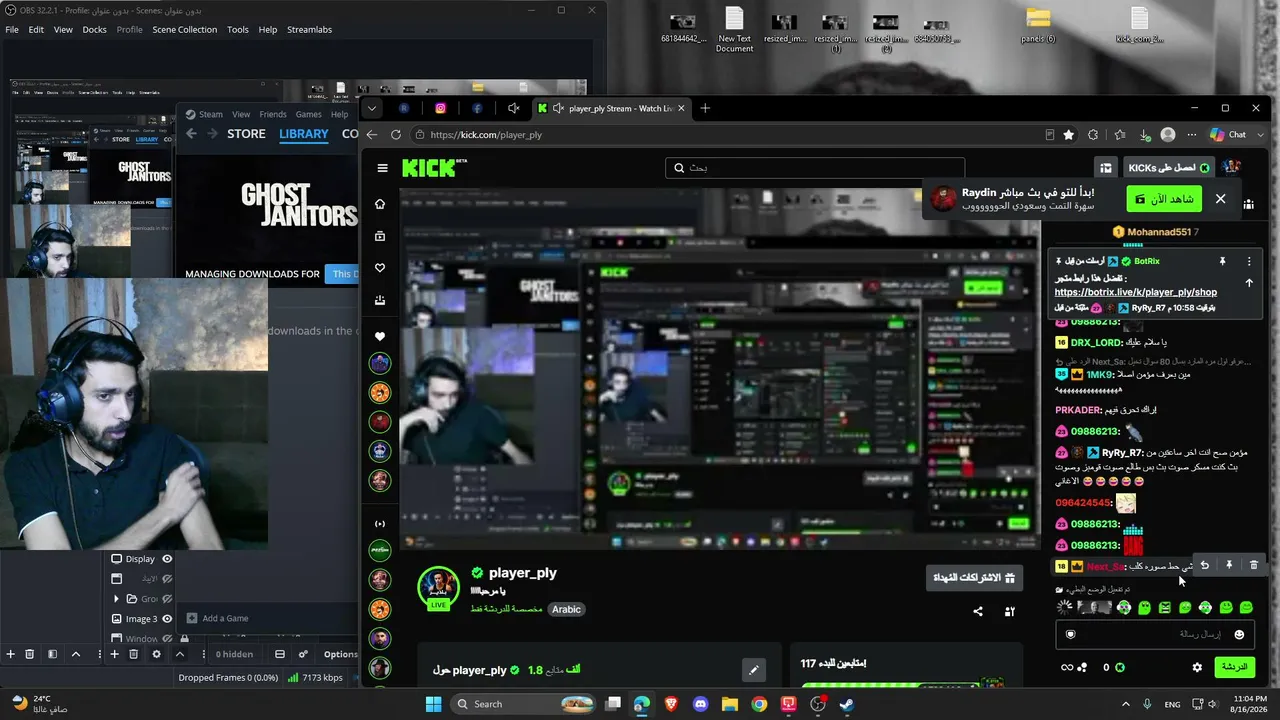The width and height of the screenshot is (1280, 720).
Task: Click the gifted subscriptions button
Action: point(974,578)
